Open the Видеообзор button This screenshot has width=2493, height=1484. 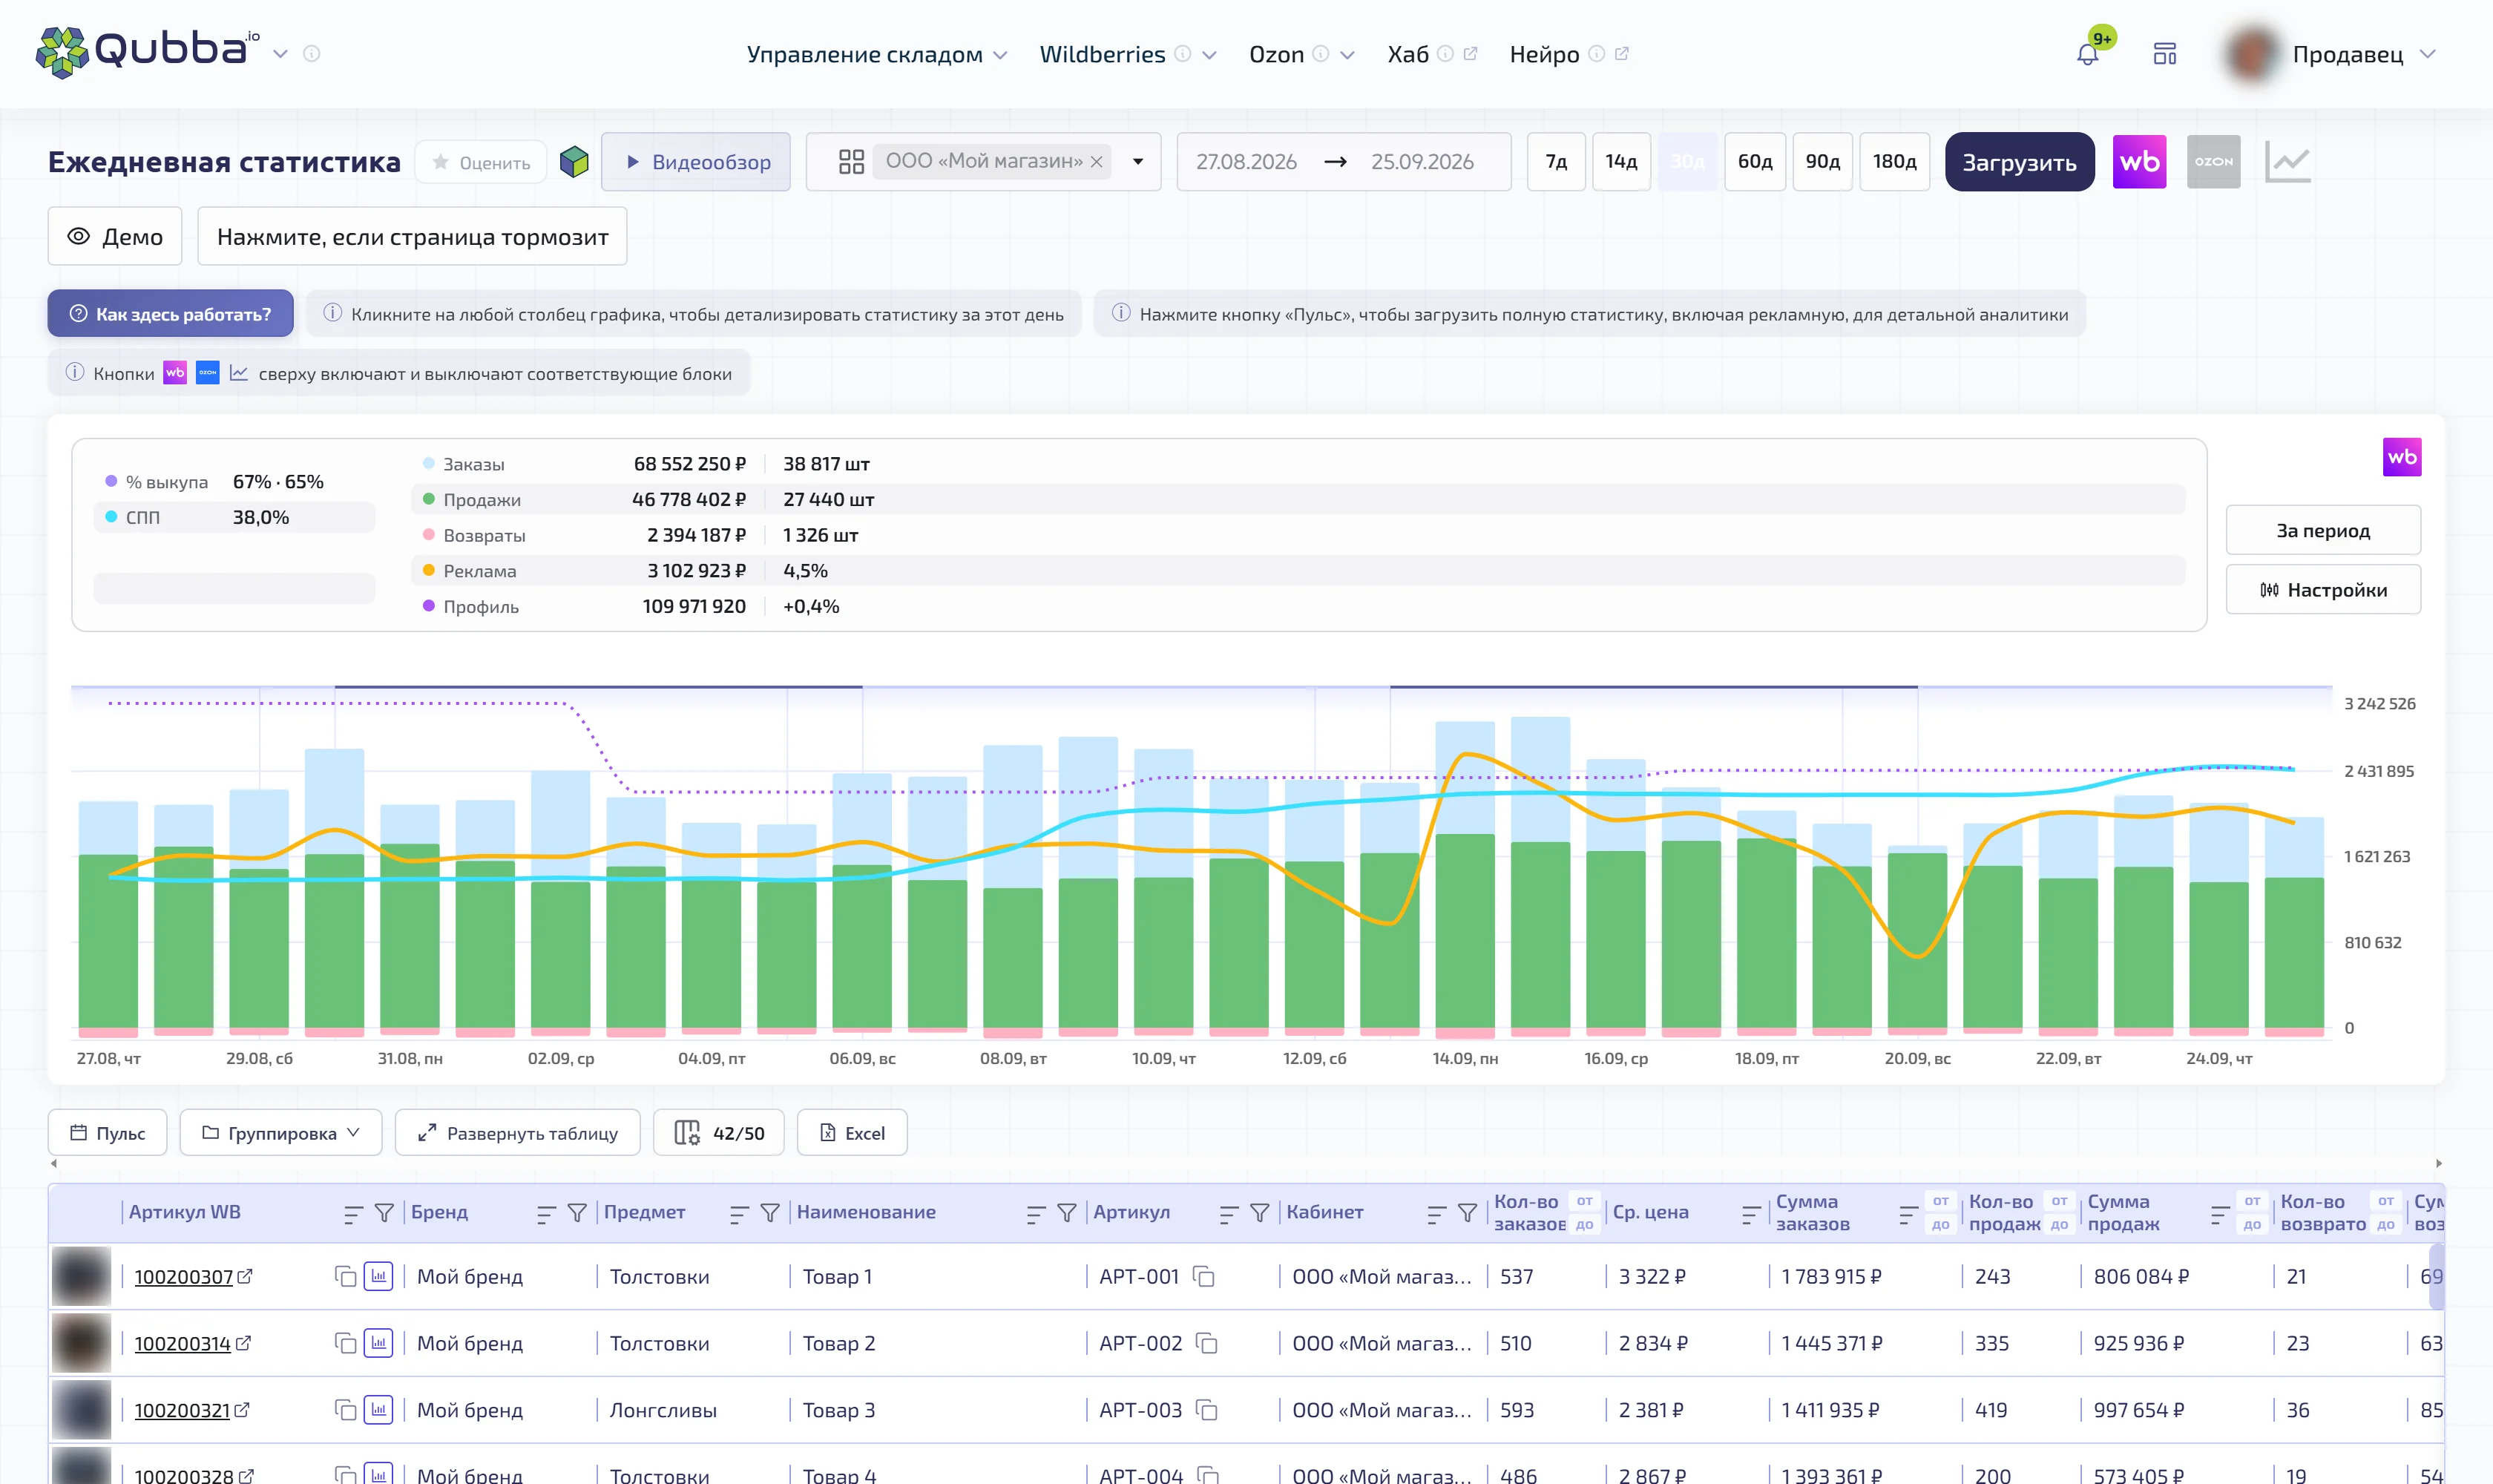pyautogui.click(x=696, y=162)
